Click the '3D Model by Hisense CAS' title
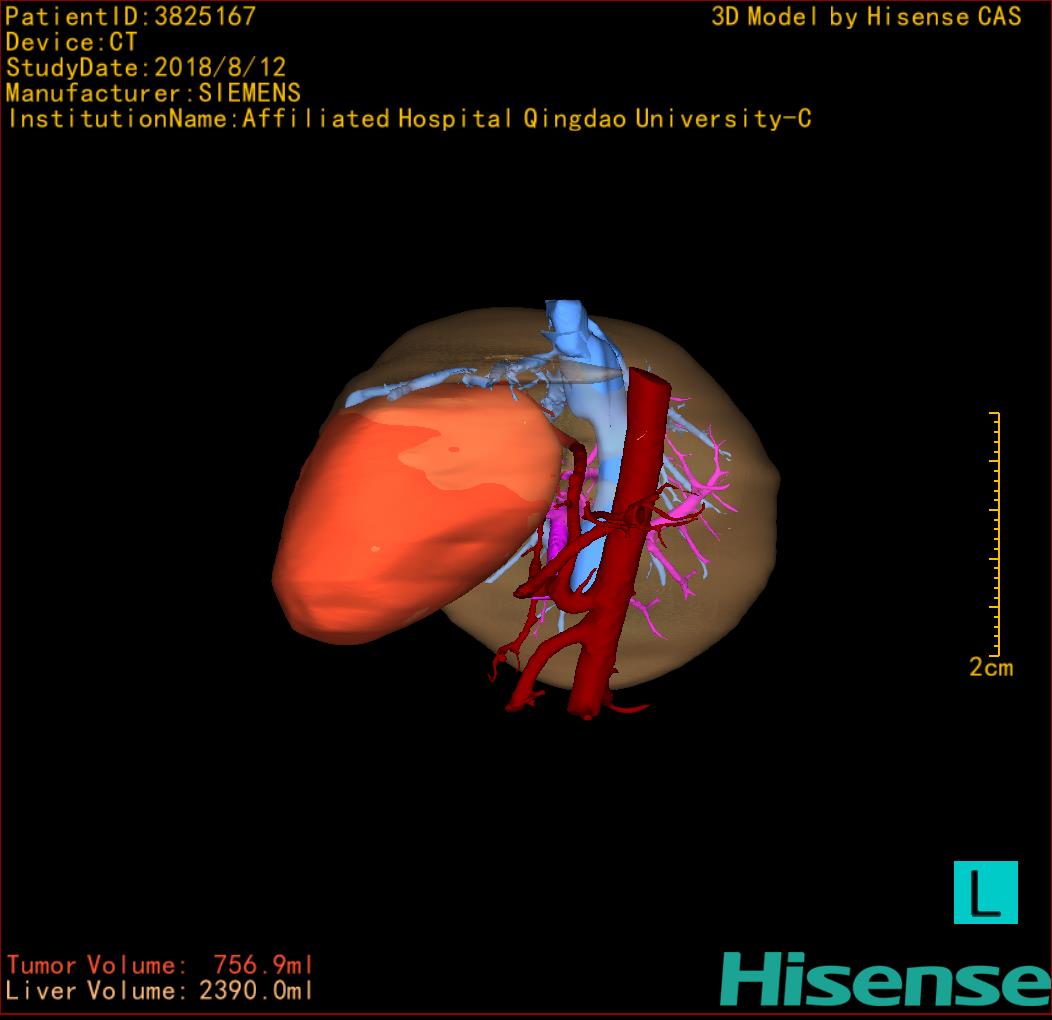 click(866, 16)
